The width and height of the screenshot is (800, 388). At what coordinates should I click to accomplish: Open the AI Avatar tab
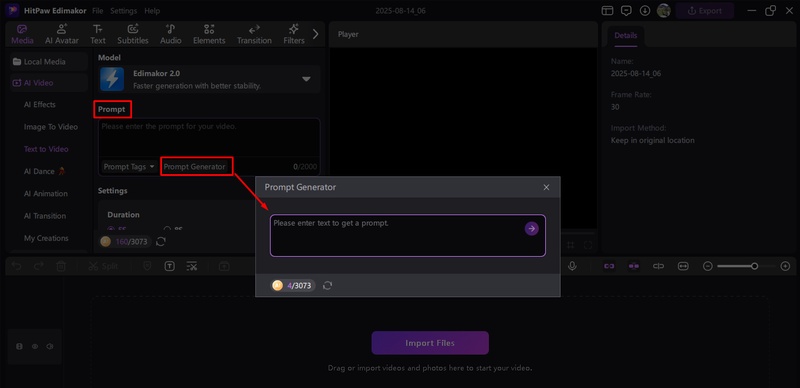62,34
